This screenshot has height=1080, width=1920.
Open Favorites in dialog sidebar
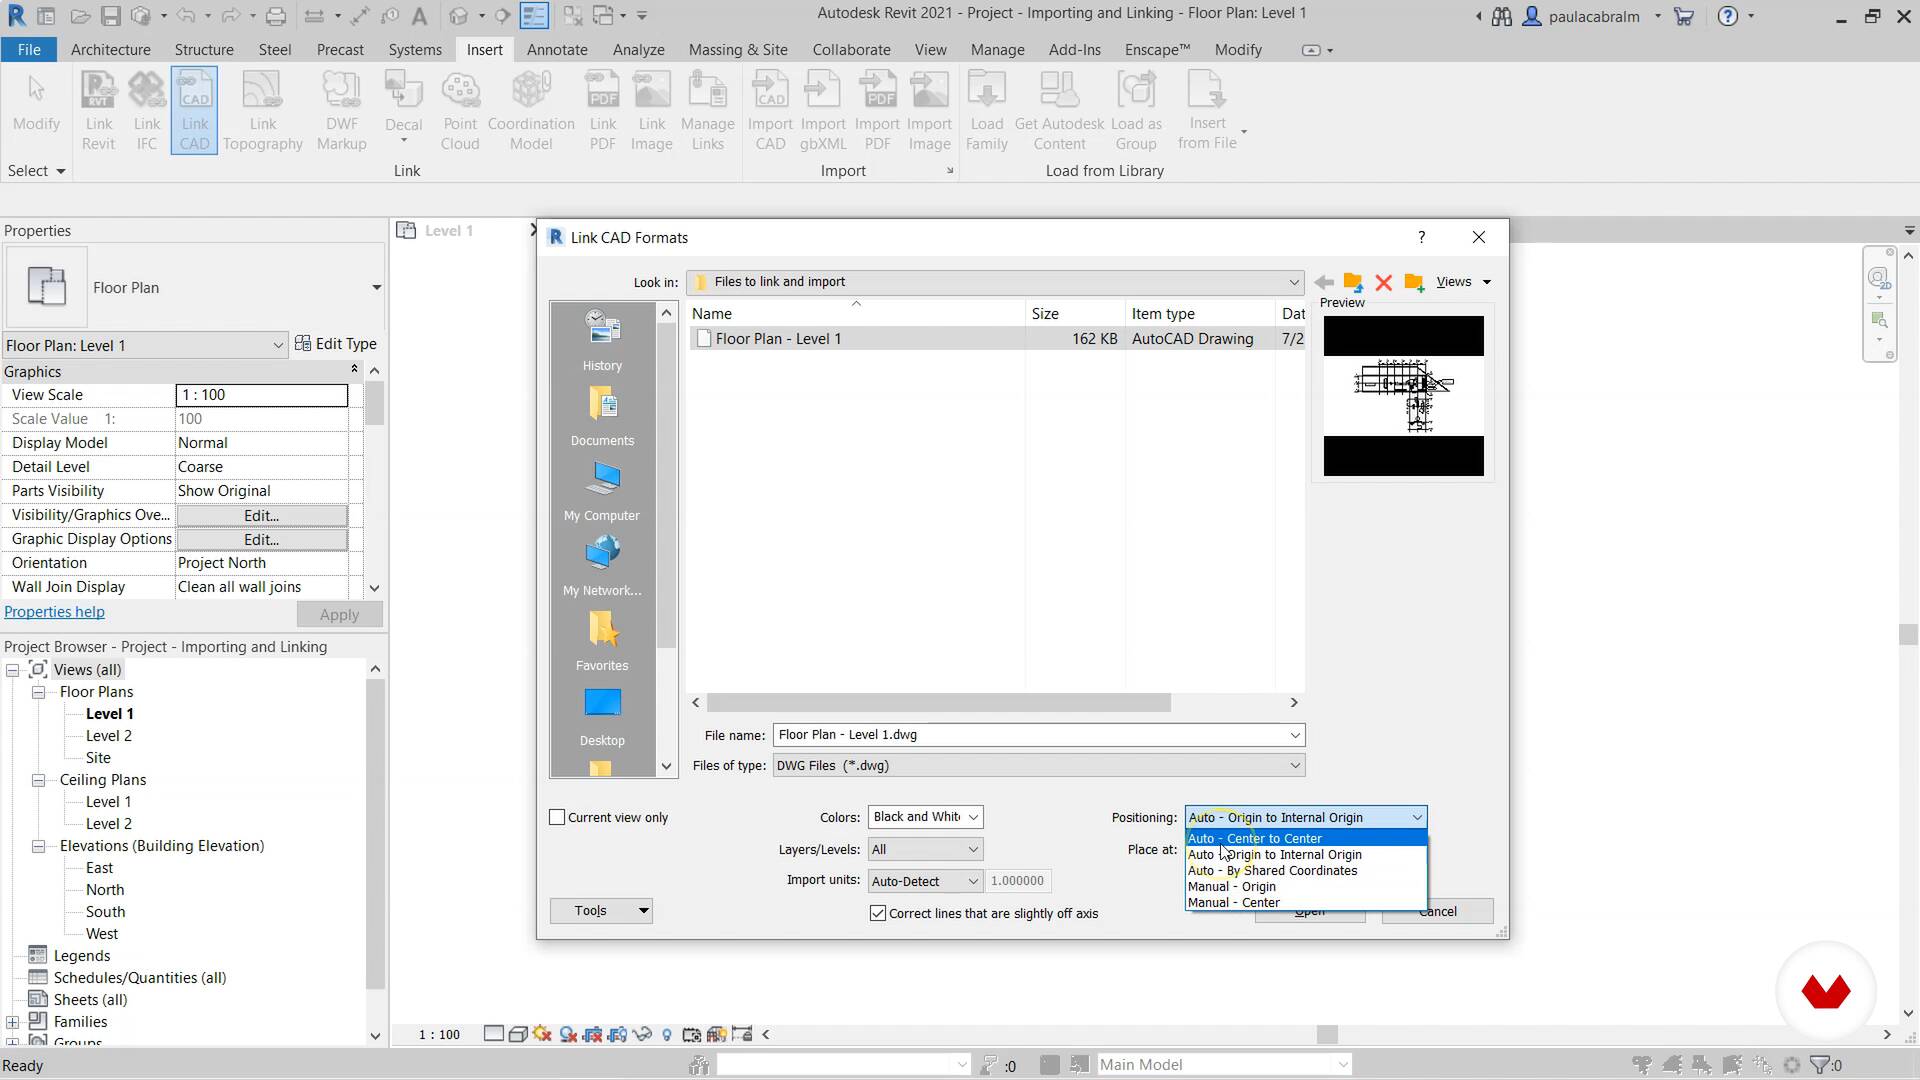(x=602, y=641)
